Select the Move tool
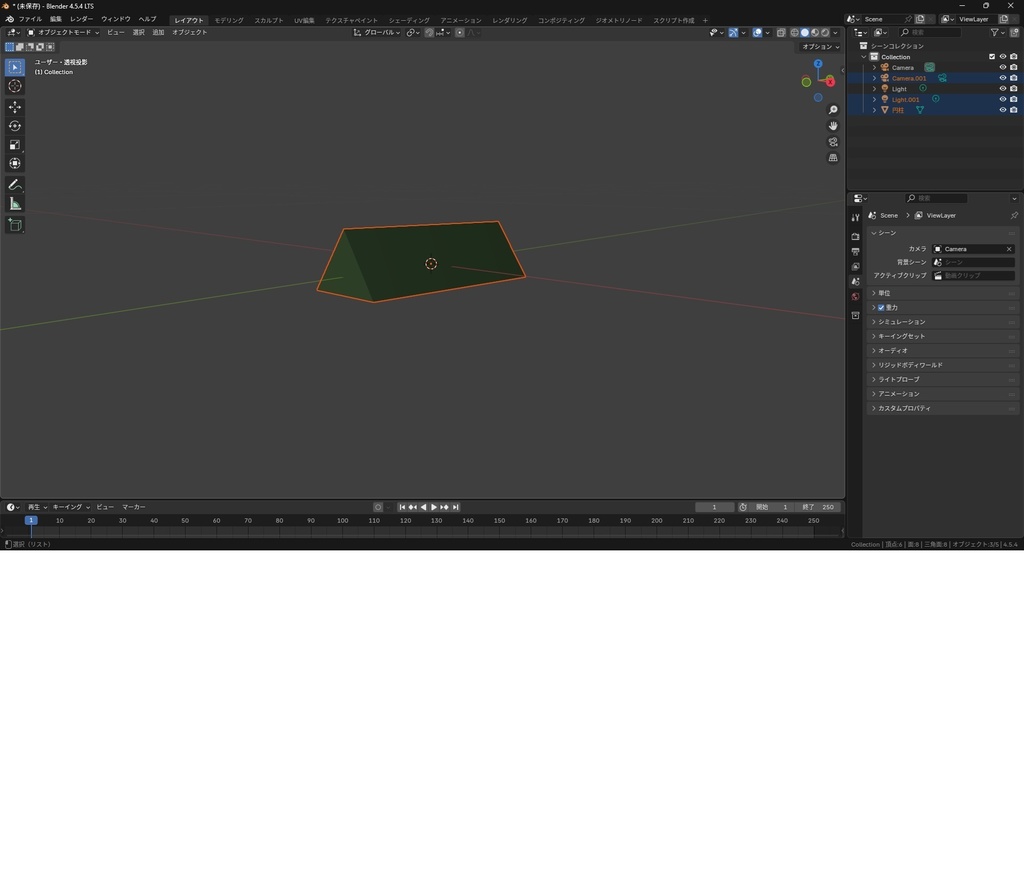 click(15, 107)
